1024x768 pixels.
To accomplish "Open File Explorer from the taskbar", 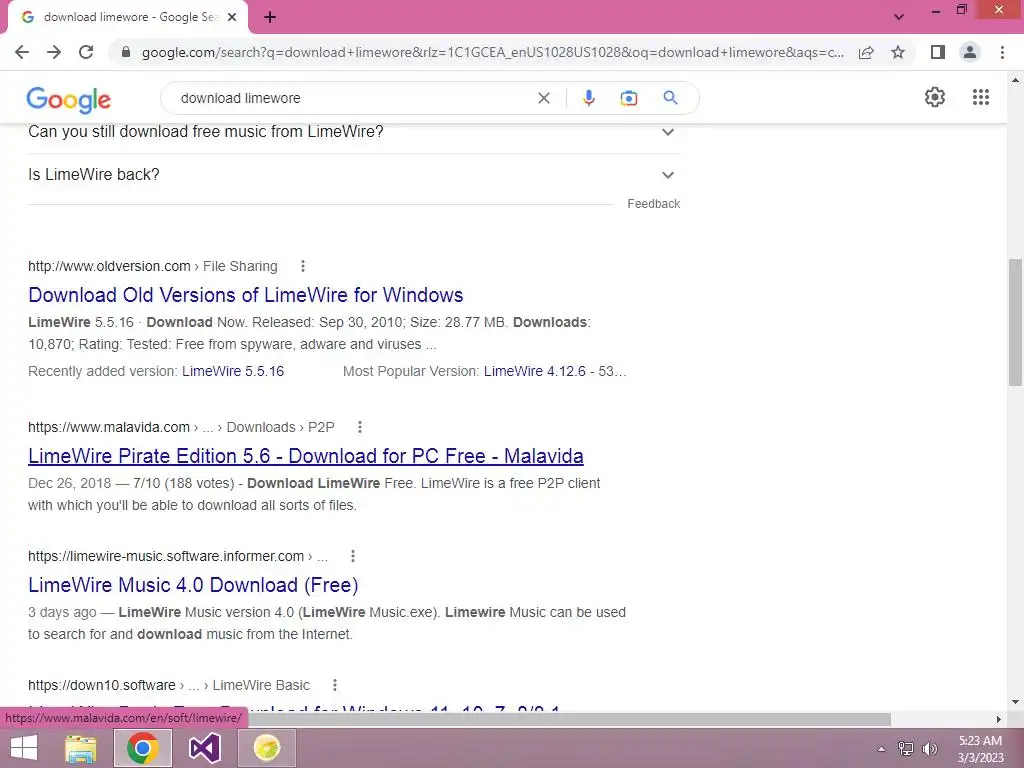I will (81, 748).
